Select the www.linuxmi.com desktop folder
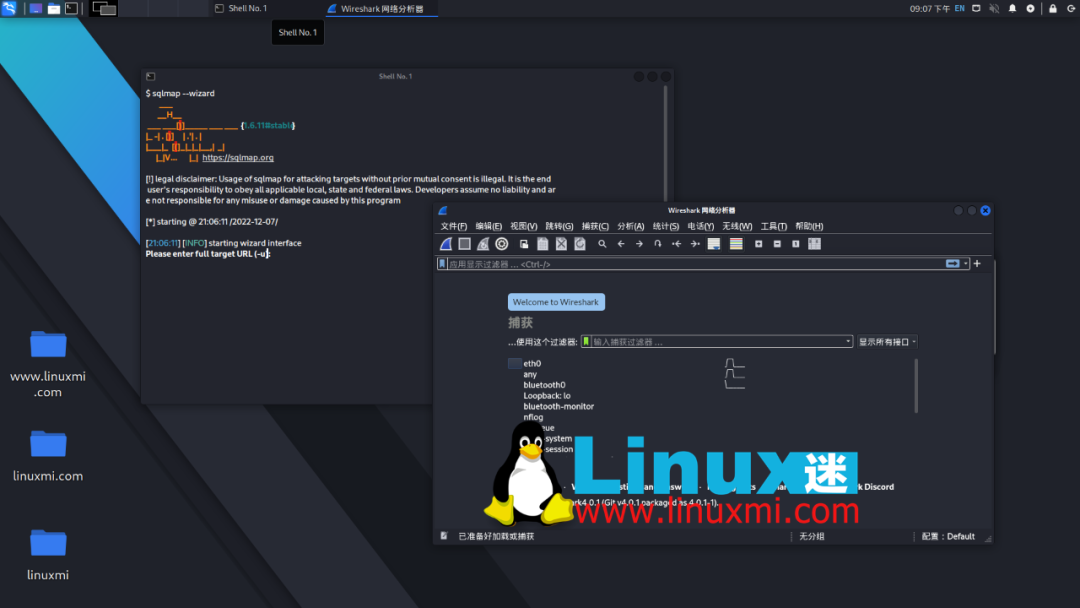1080x608 pixels. (x=48, y=364)
